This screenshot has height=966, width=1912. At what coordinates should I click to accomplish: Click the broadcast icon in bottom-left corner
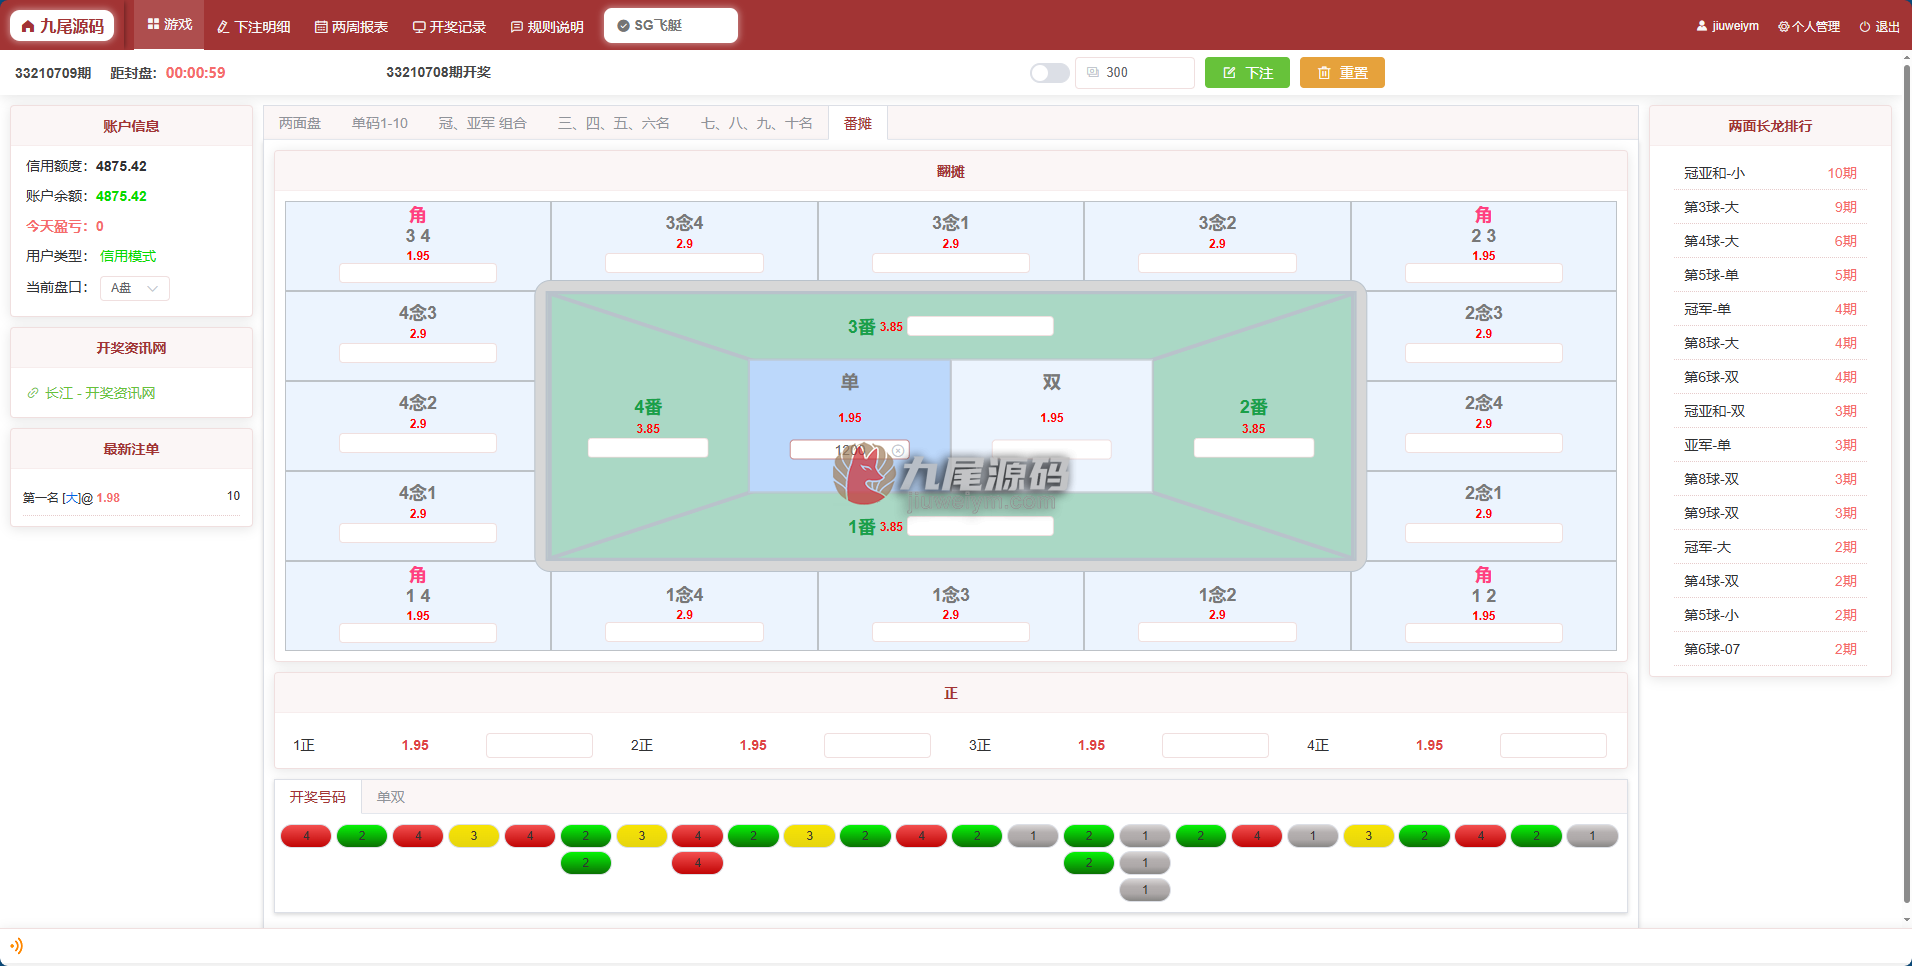pyautogui.click(x=16, y=946)
